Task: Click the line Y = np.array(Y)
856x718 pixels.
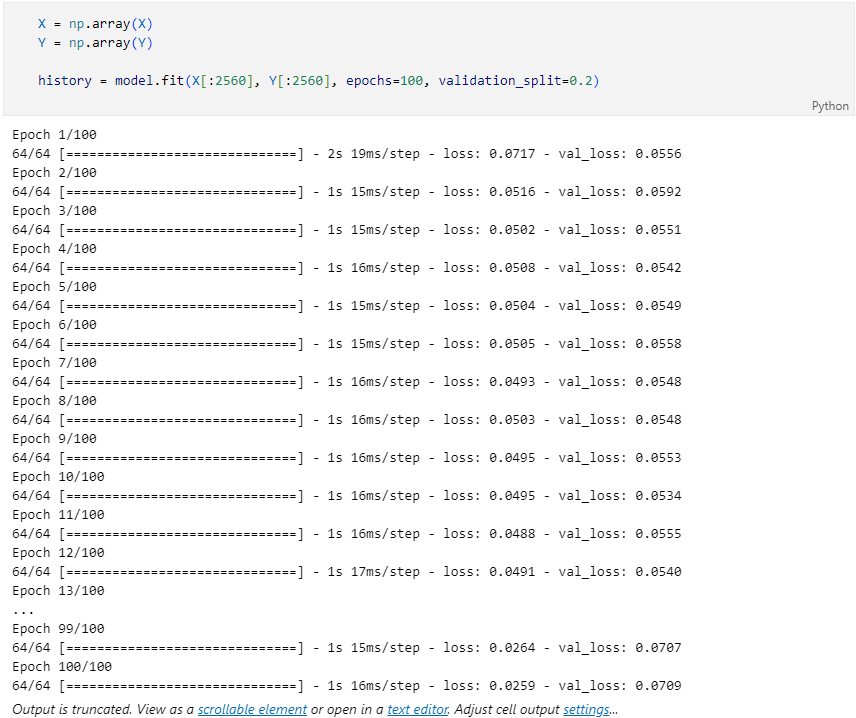Action: tap(95, 43)
